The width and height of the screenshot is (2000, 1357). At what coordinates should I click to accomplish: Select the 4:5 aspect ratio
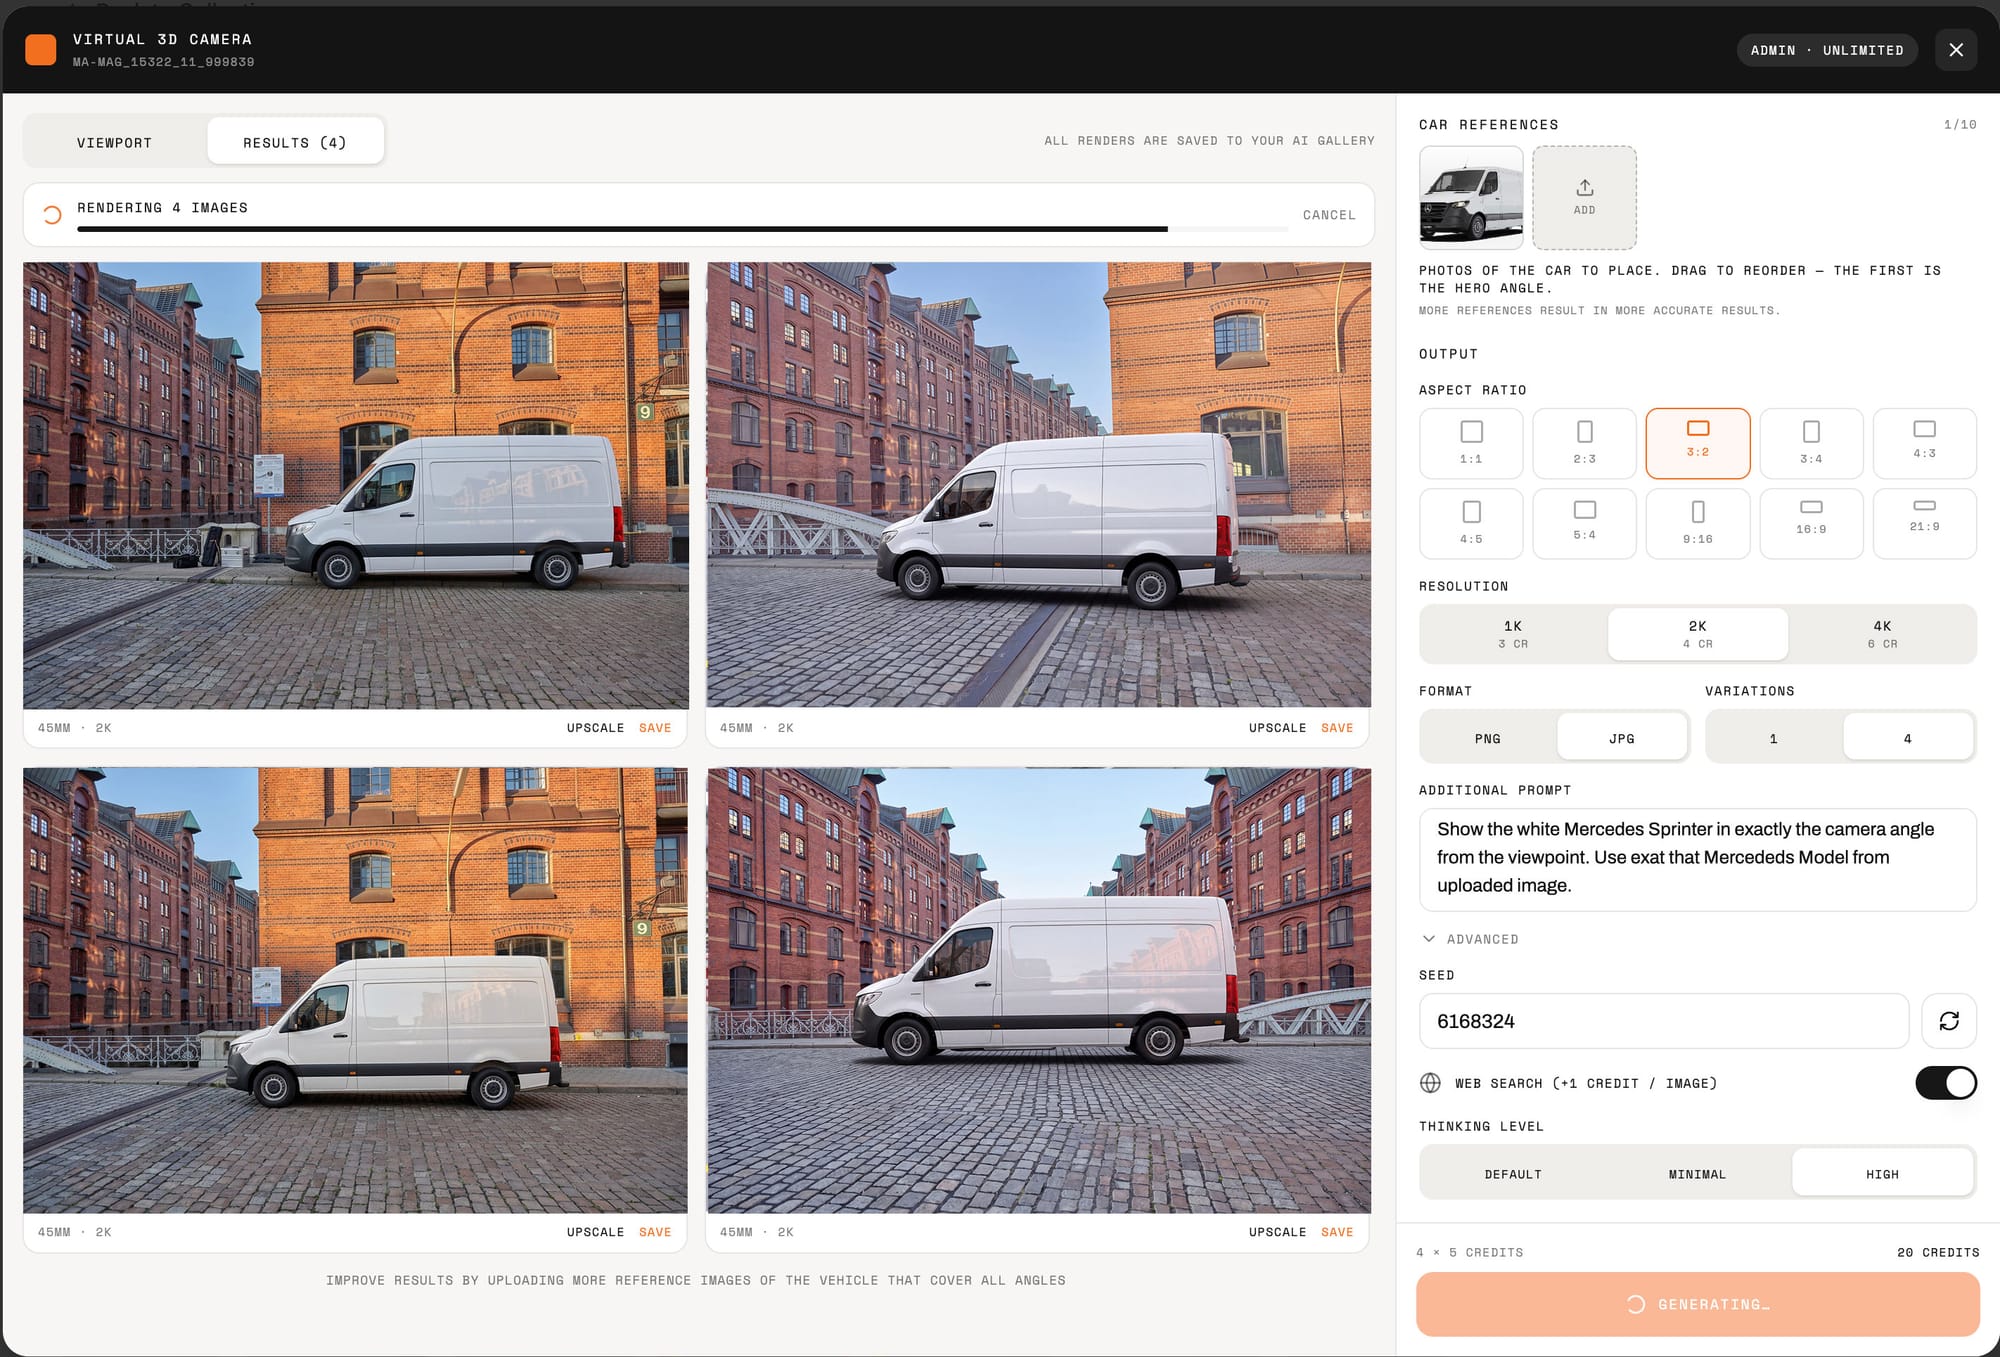pos(1471,523)
